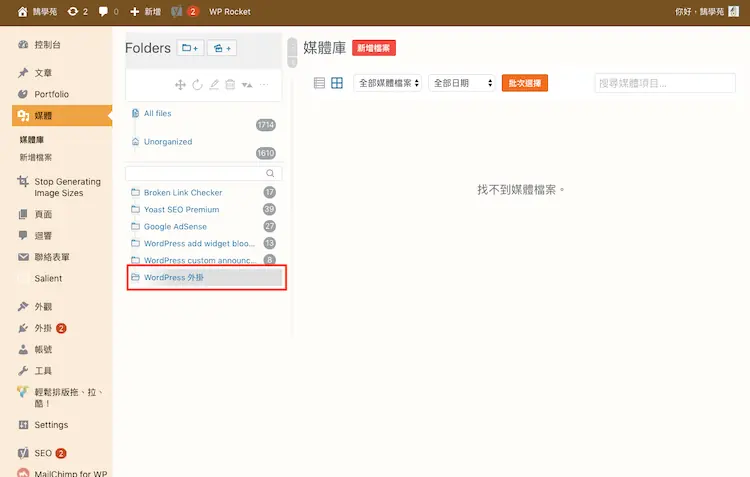The width and height of the screenshot is (750, 477).
Task: Click the add new folder button
Action: (x=190, y=48)
